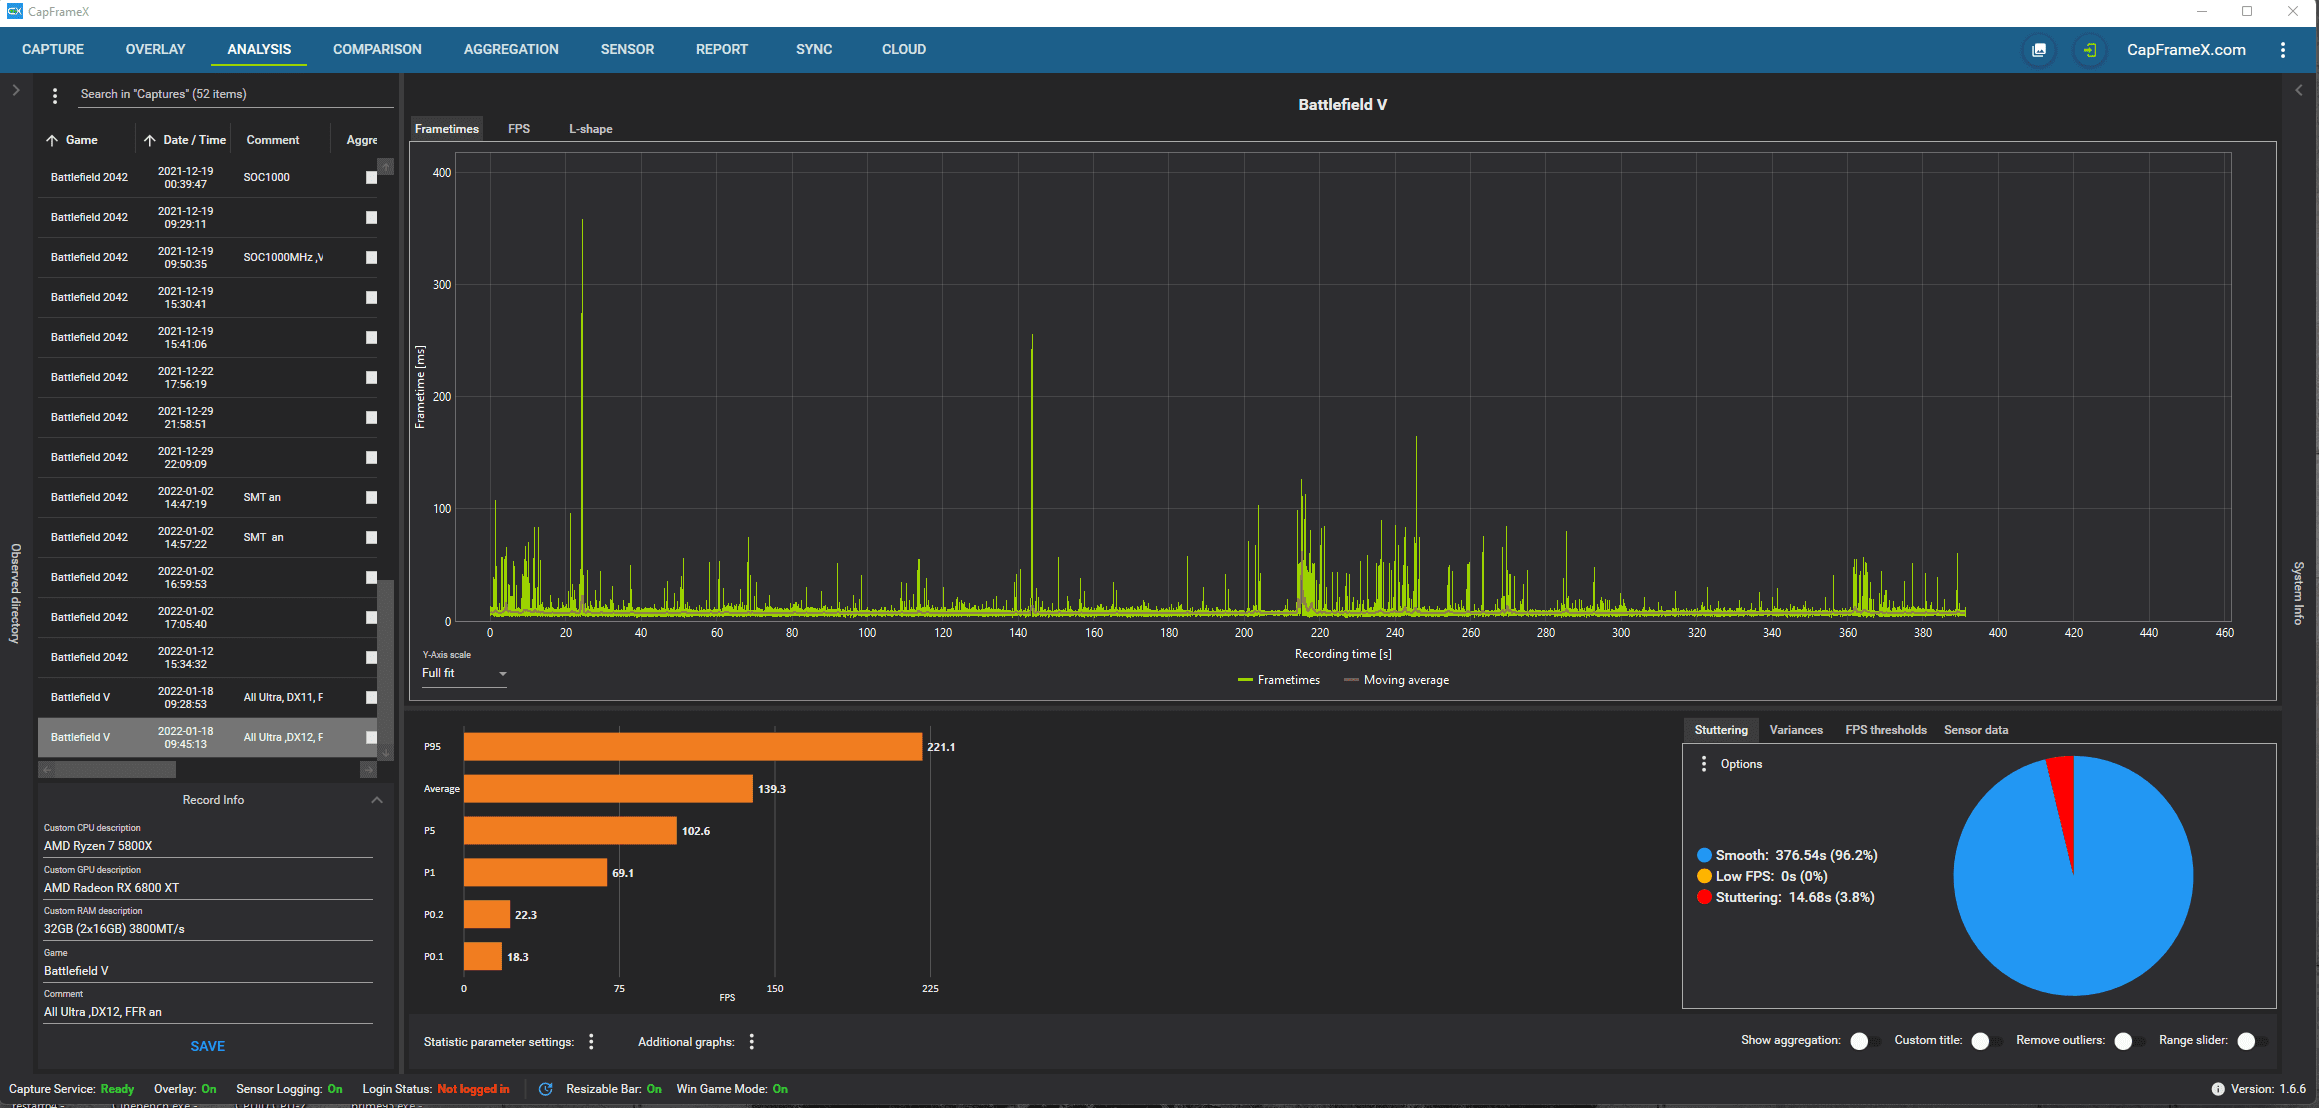Open the CapFrameX.com link
The height and width of the screenshot is (1108, 2319).
(2185, 50)
